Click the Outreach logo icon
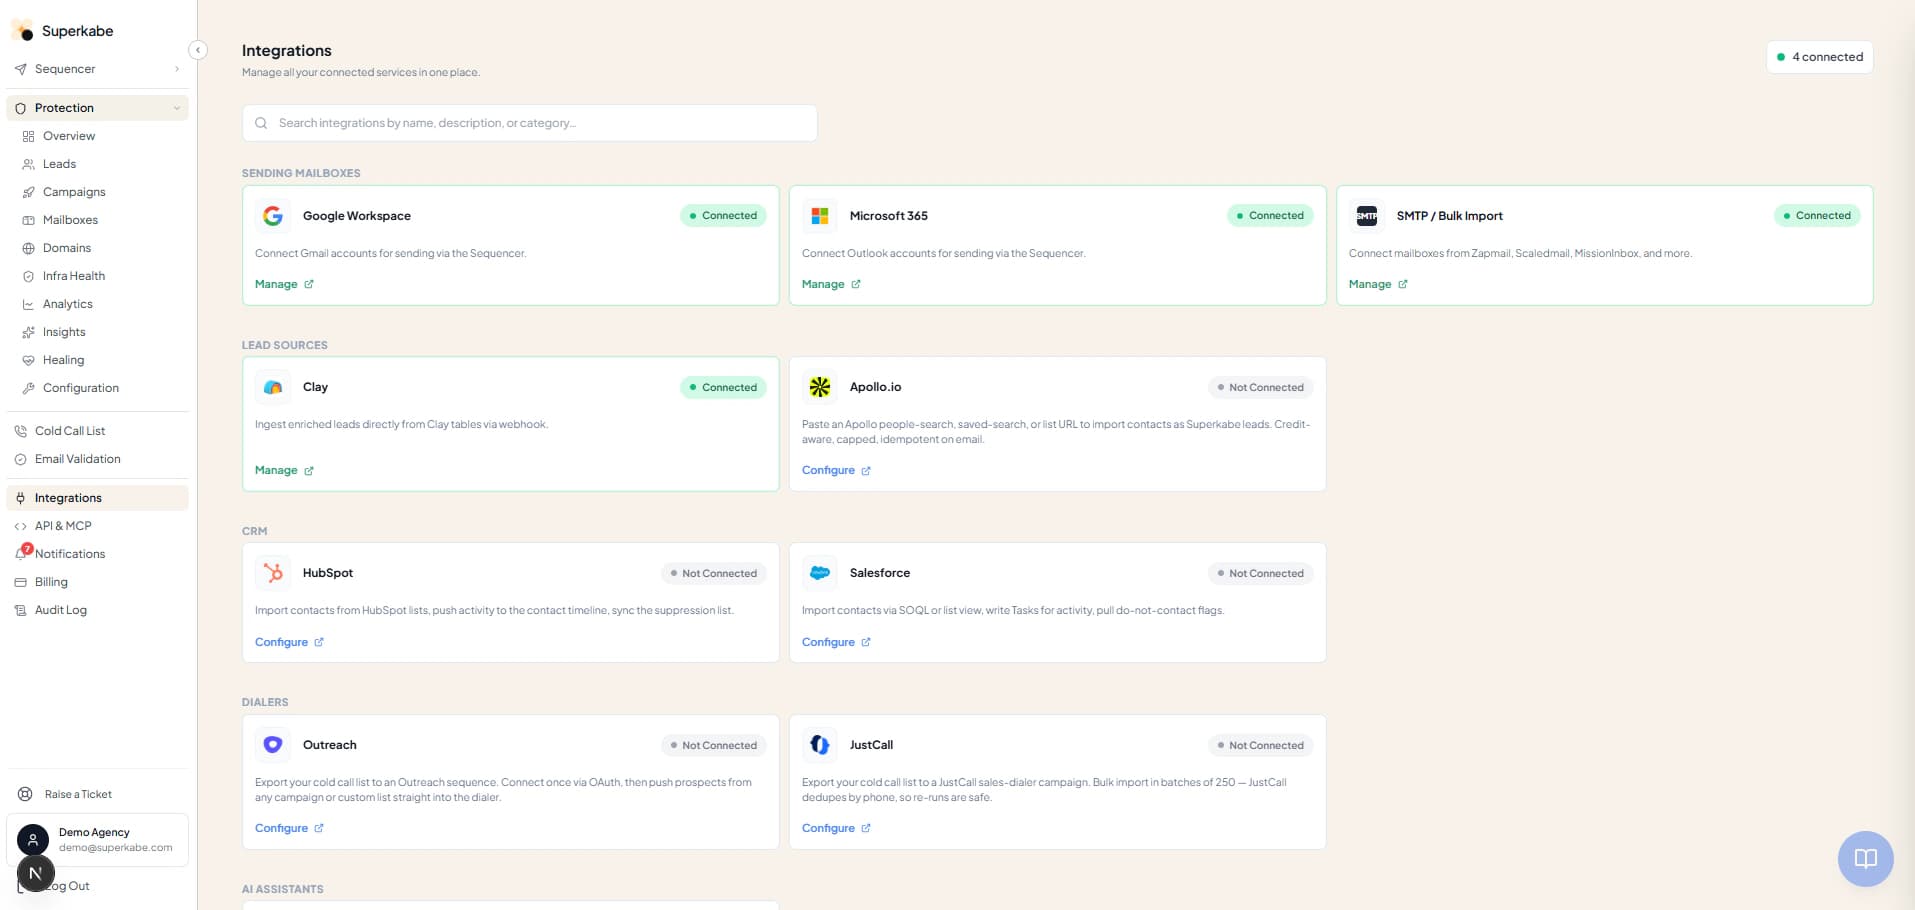 pos(273,745)
